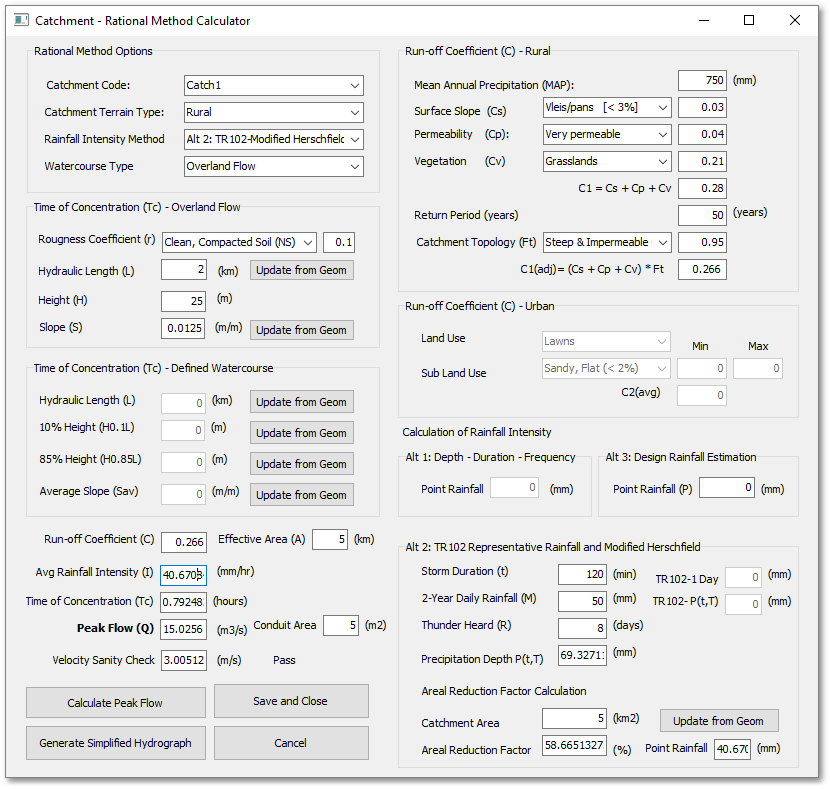Click Generate Simplified Hydrograph button
The image size is (830, 789).
116,743
